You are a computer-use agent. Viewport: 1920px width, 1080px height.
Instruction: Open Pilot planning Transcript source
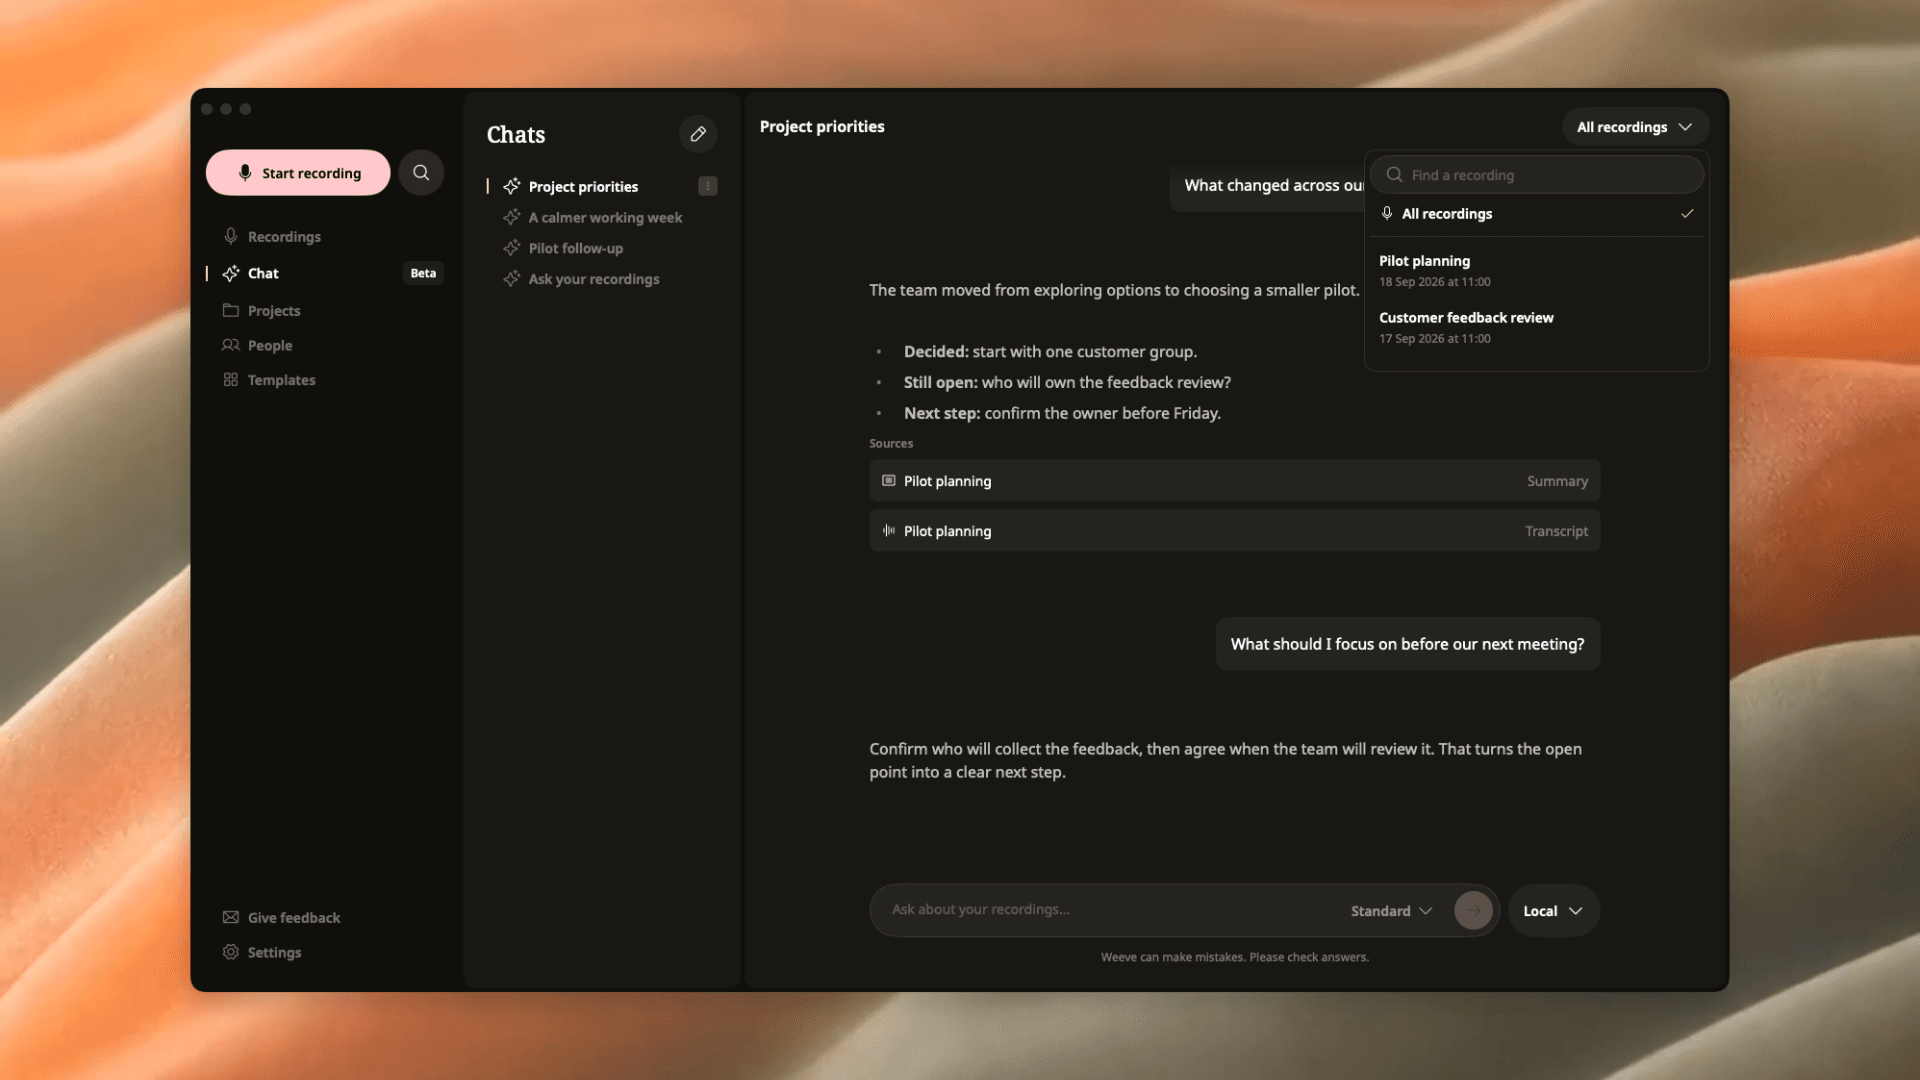click(1235, 531)
